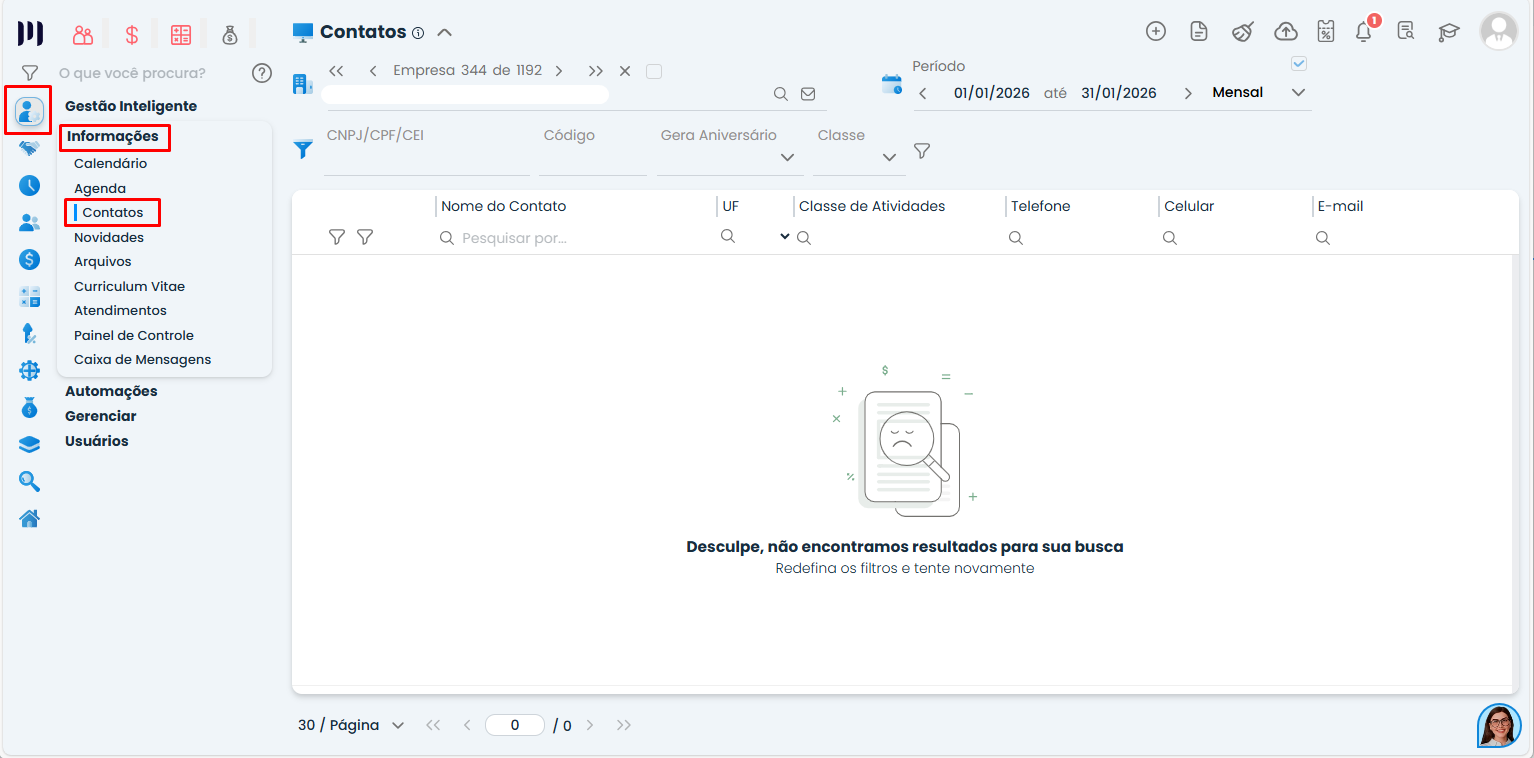Expand the Gera Aniversário dropdown
This screenshot has width=1534, height=758.
tap(787, 157)
